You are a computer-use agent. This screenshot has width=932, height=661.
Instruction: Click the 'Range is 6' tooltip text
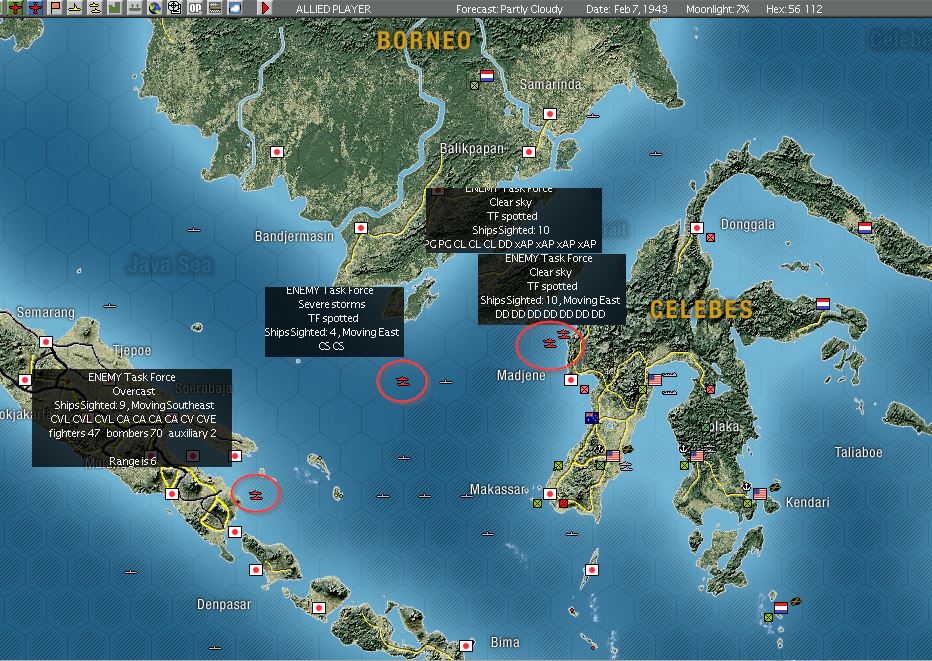(133, 461)
